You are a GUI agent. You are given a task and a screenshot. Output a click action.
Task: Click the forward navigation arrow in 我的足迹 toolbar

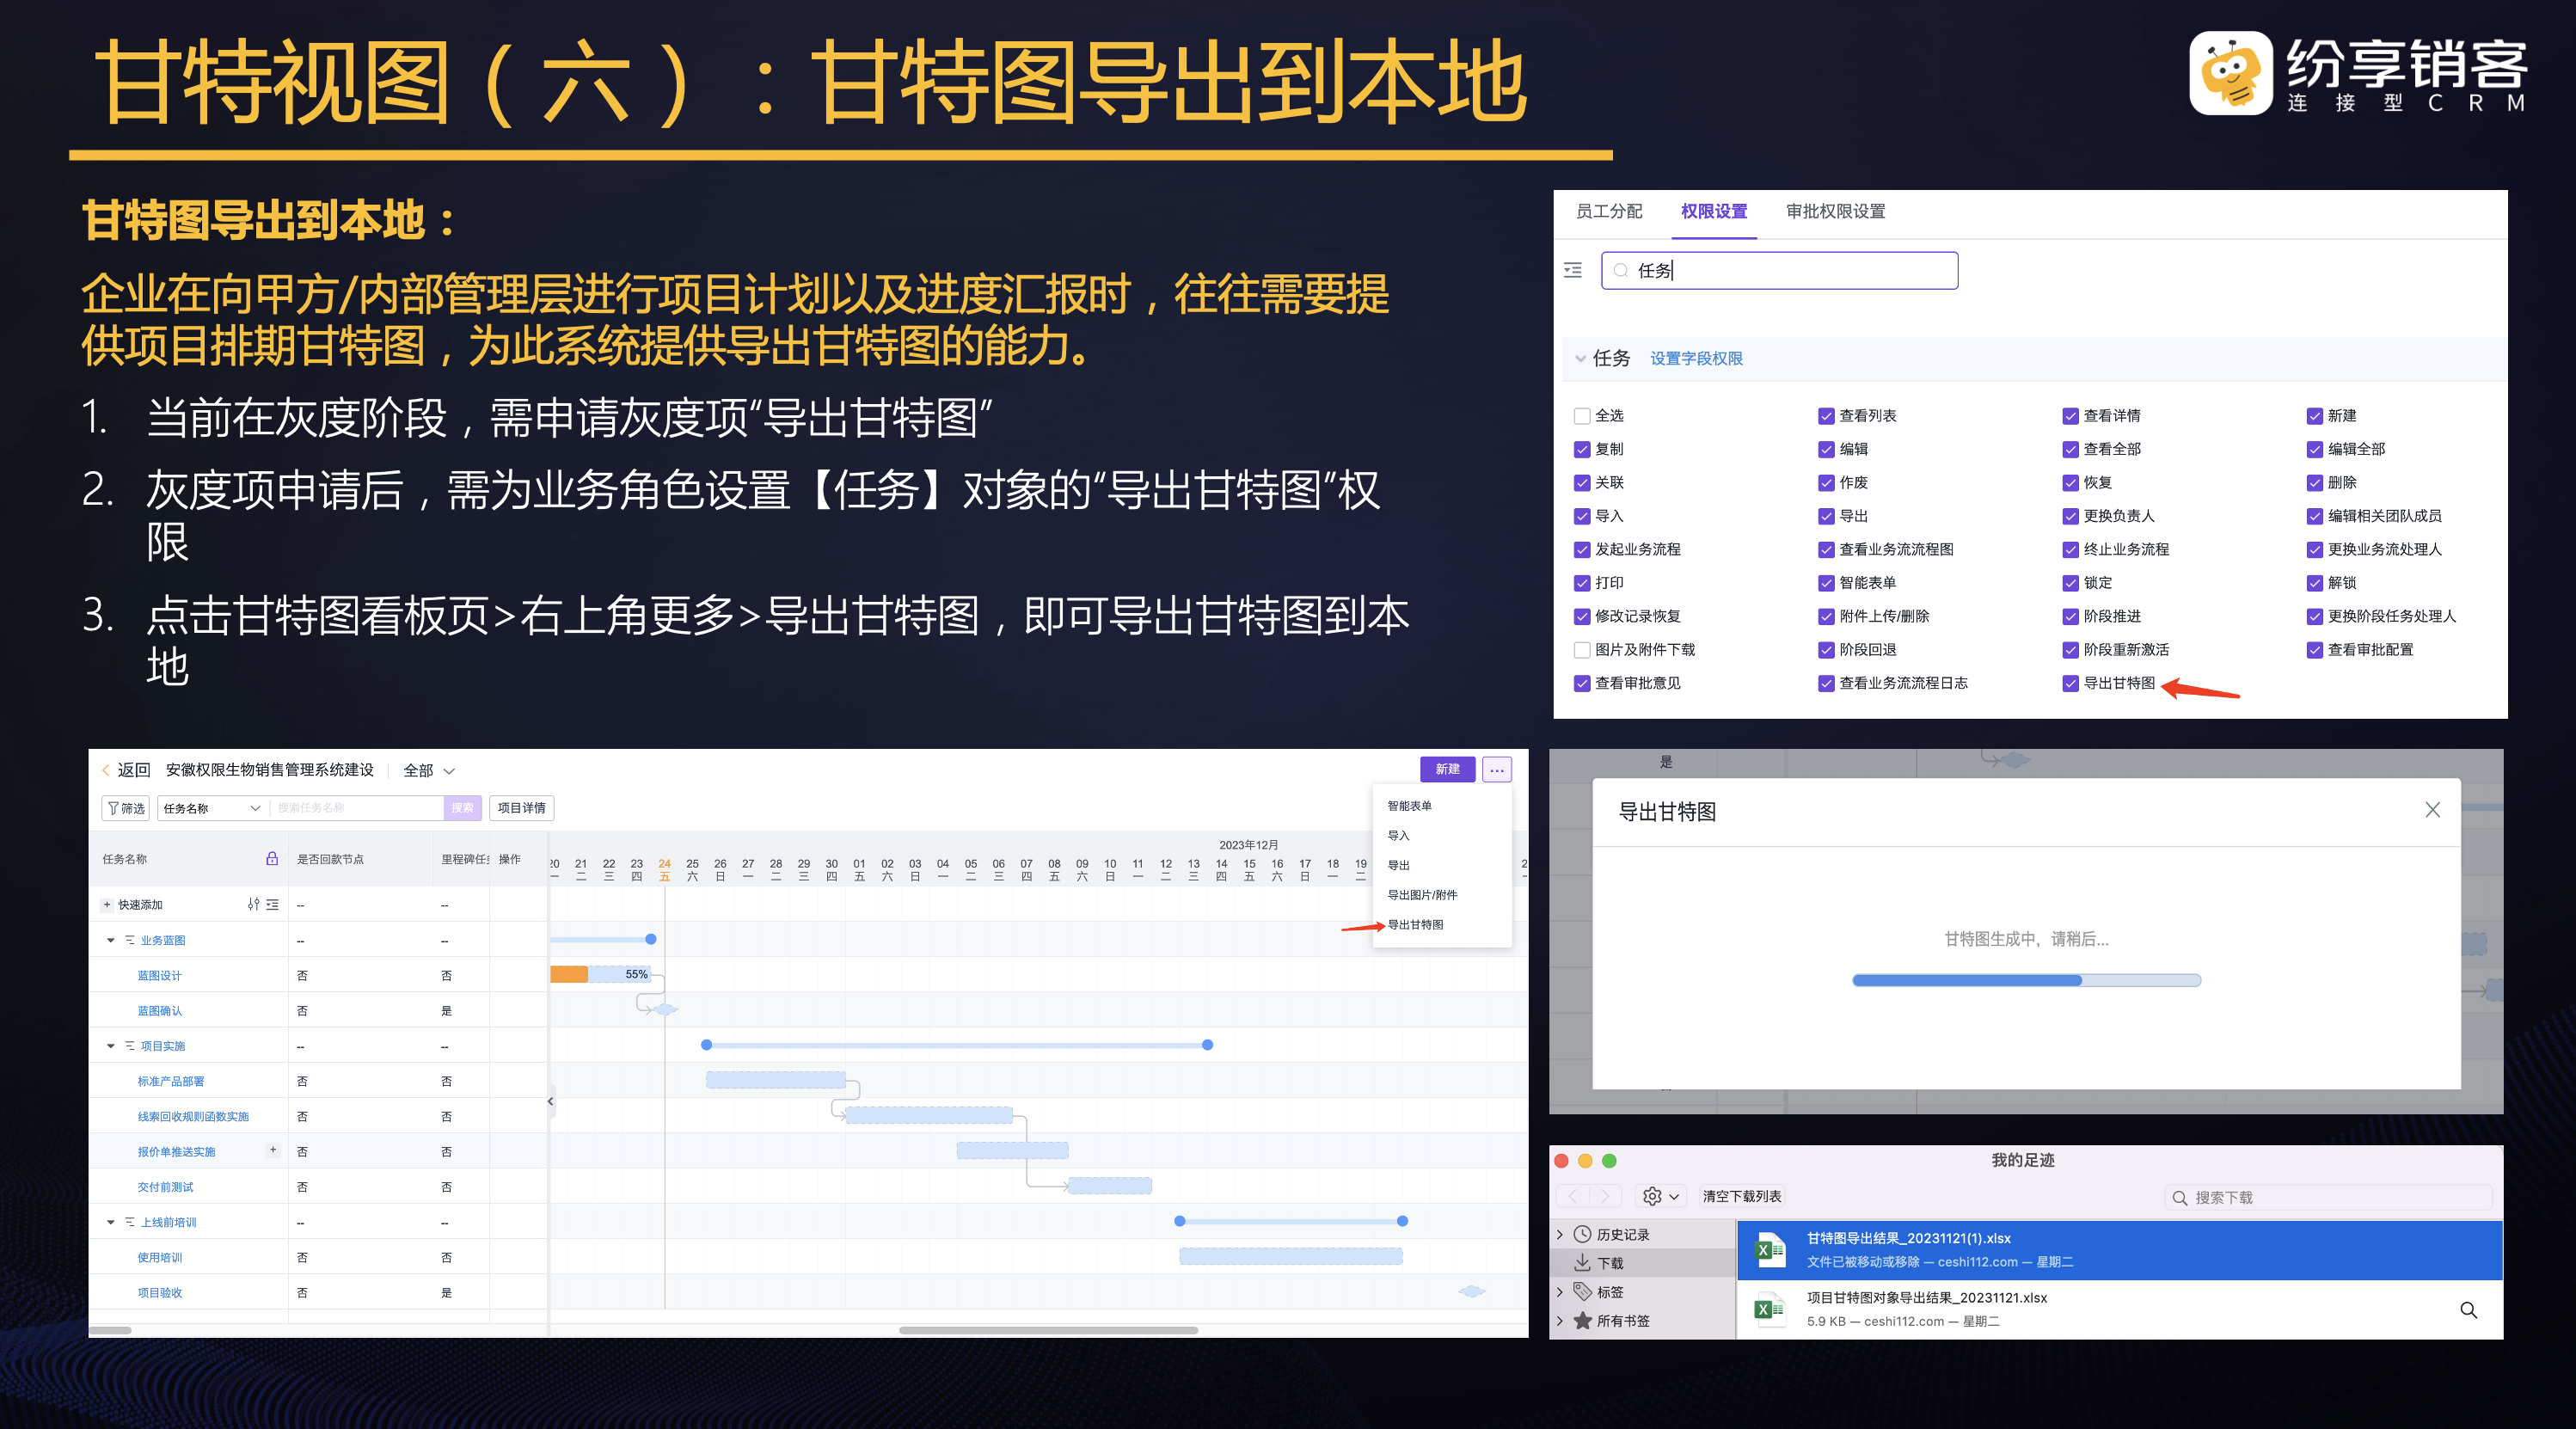pyautogui.click(x=1605, y=1196)
